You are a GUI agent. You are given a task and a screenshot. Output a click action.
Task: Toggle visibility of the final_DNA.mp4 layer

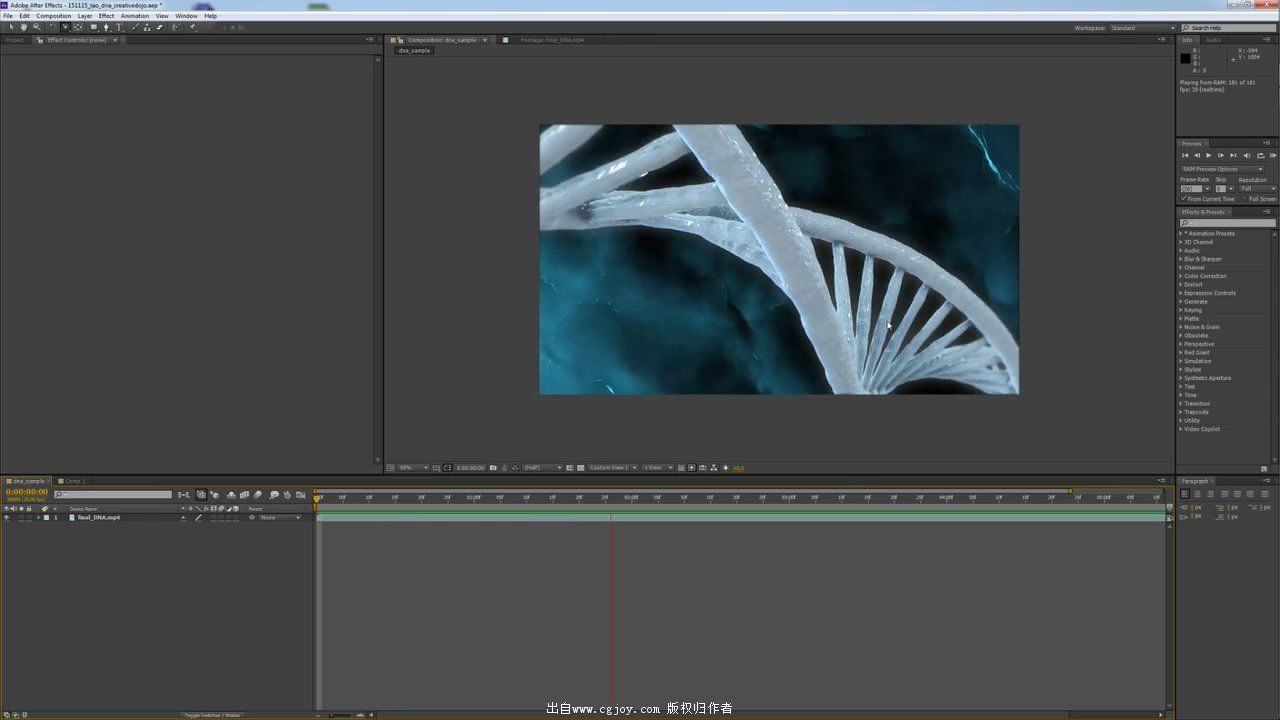point(6,517)
